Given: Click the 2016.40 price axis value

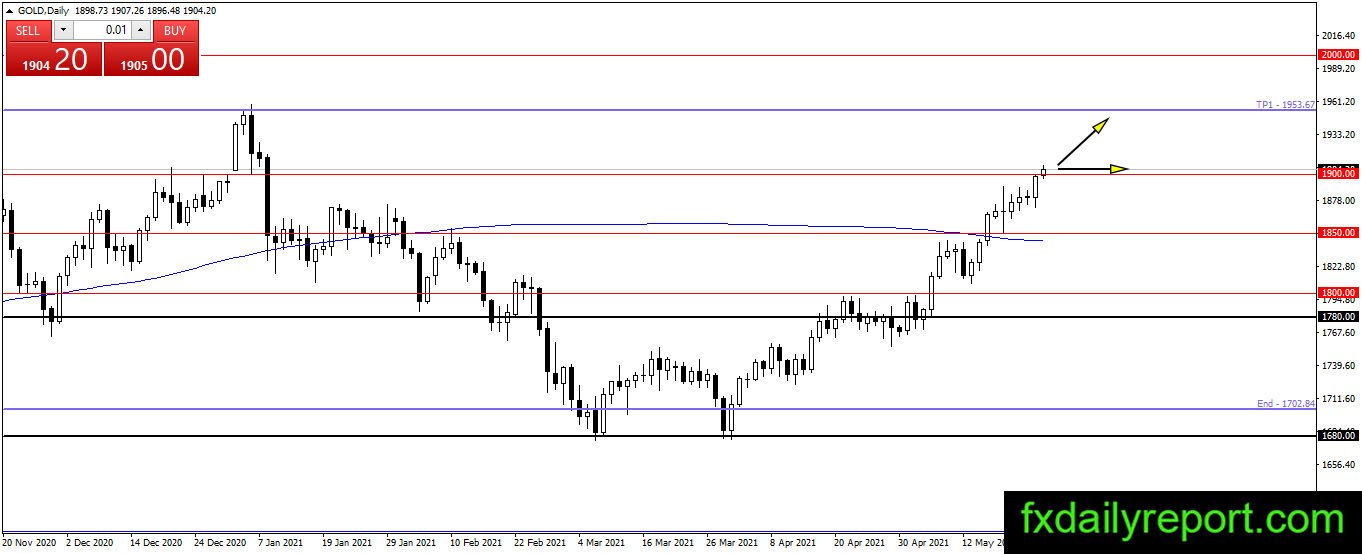Looking at the screenshot, I should 1338,36.
